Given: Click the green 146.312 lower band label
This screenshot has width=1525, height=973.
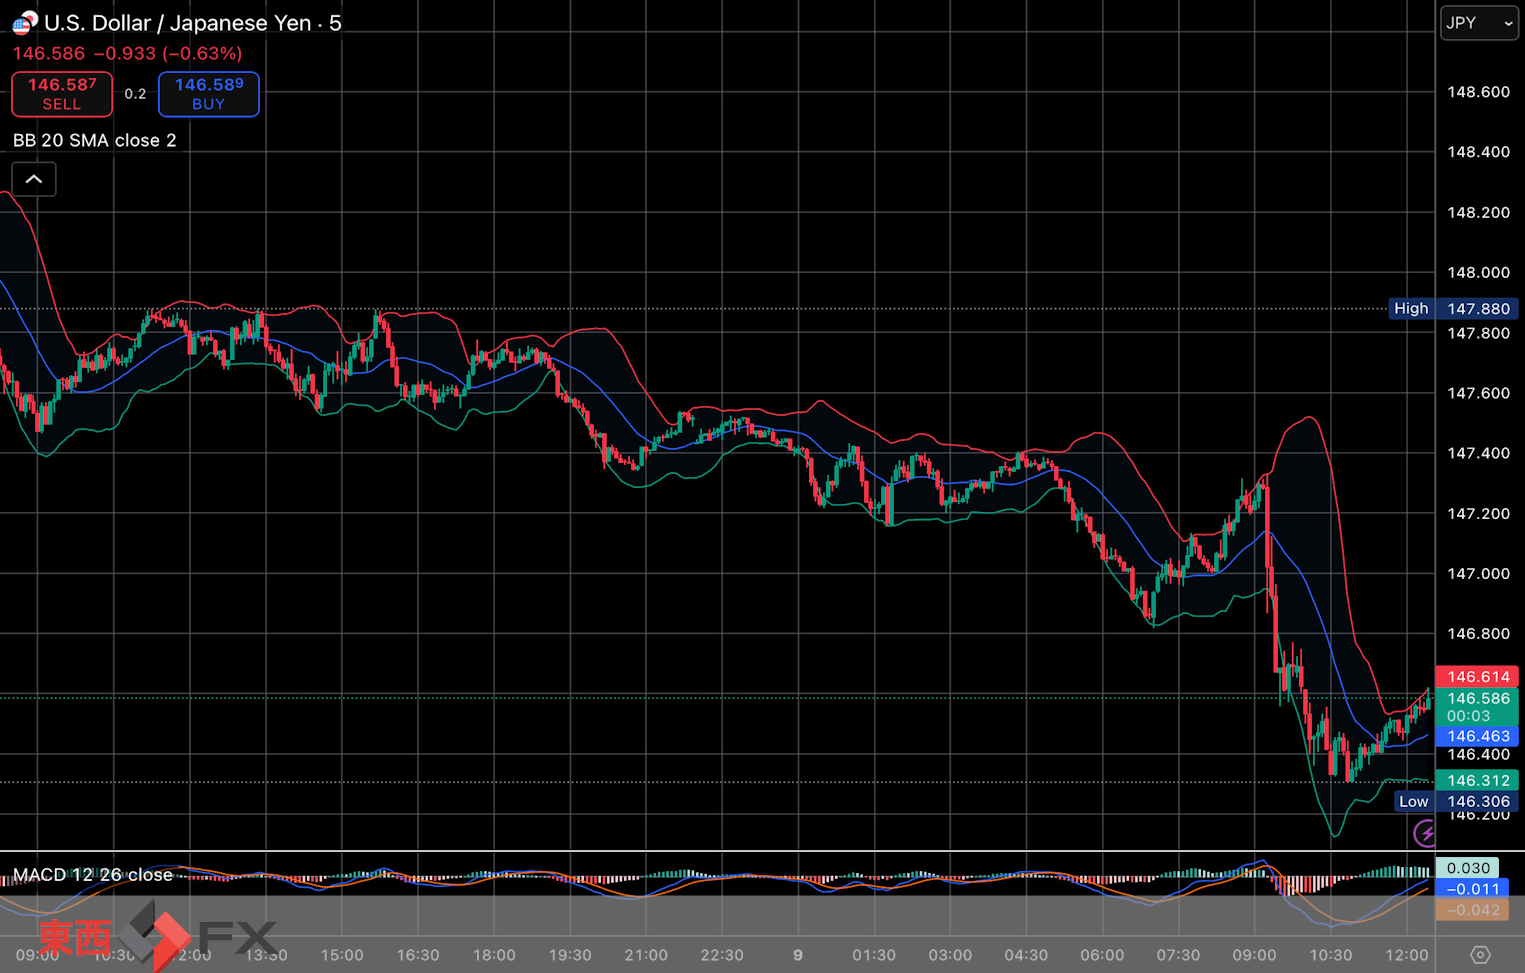Looking at the screenshot, I should [x=1477, y=780].
